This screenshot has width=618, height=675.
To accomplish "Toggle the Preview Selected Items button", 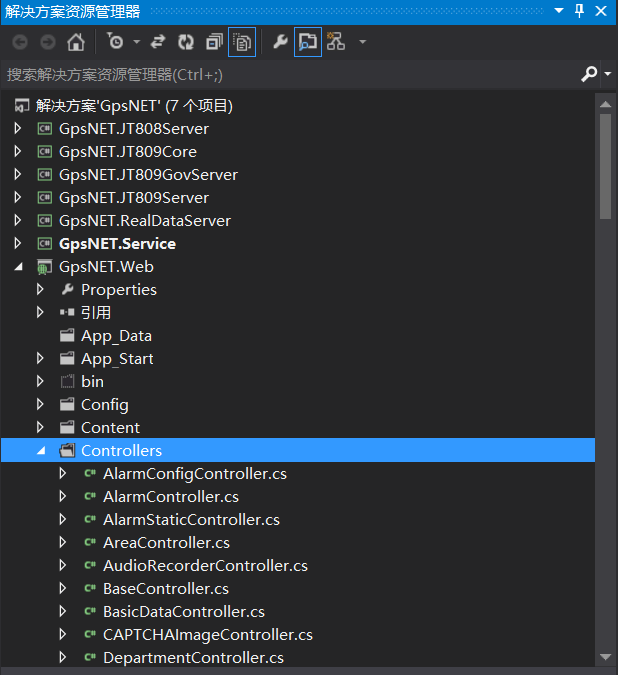I will pos(308,42).
